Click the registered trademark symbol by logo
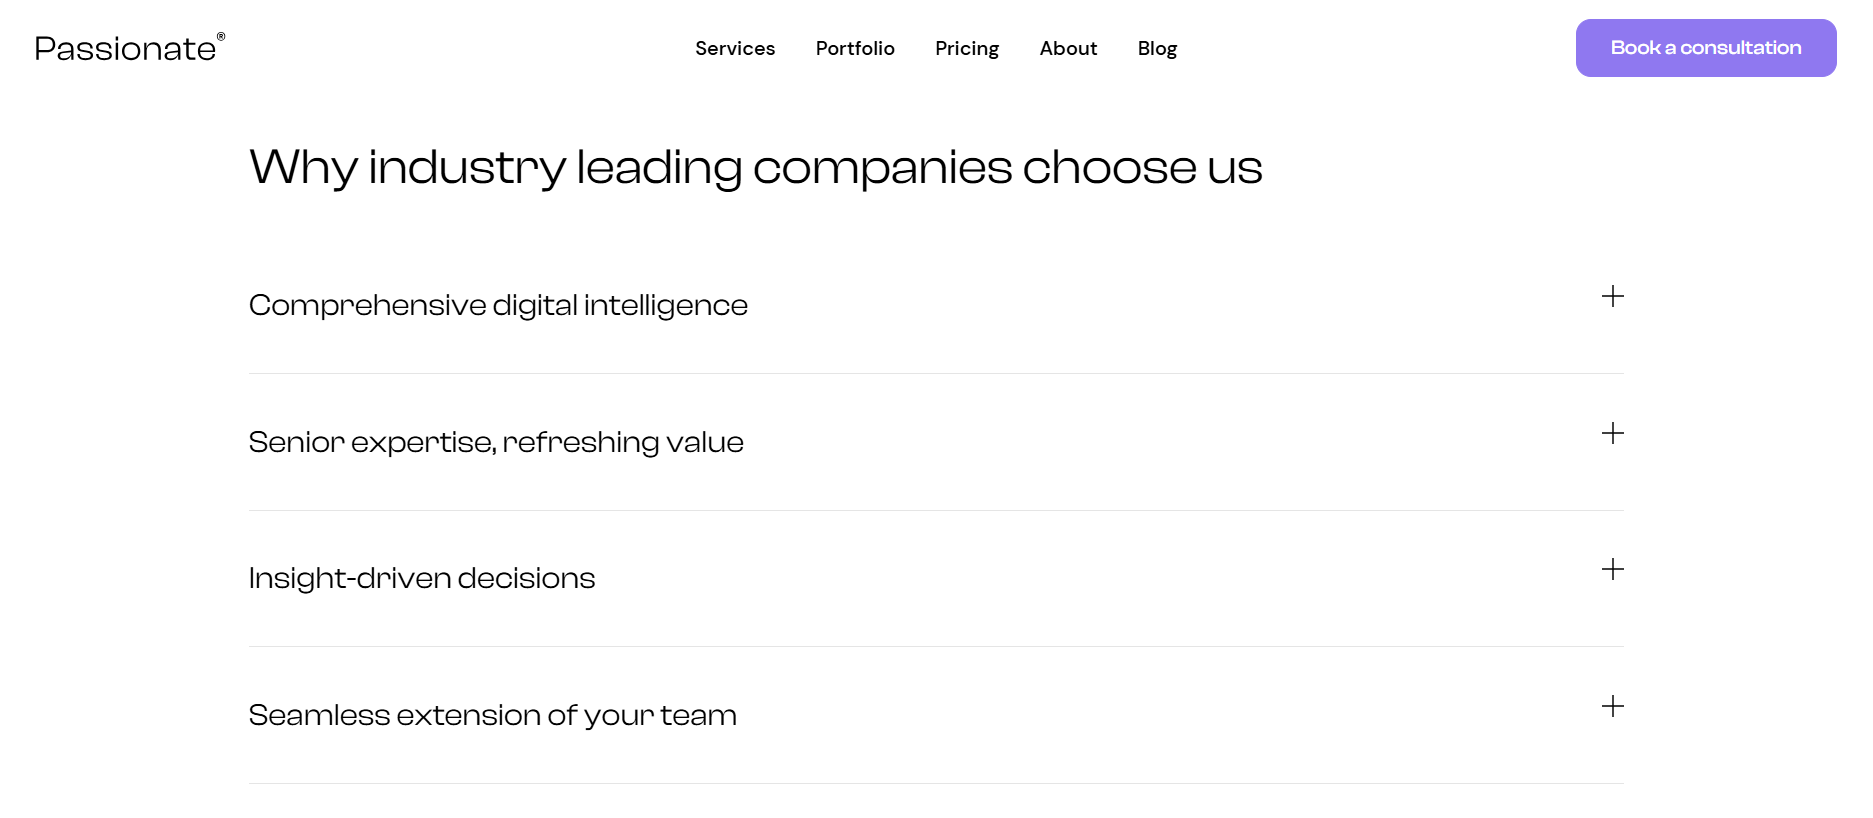The width and height of the screenshot is (1873, 818). [x=221, y=37]
